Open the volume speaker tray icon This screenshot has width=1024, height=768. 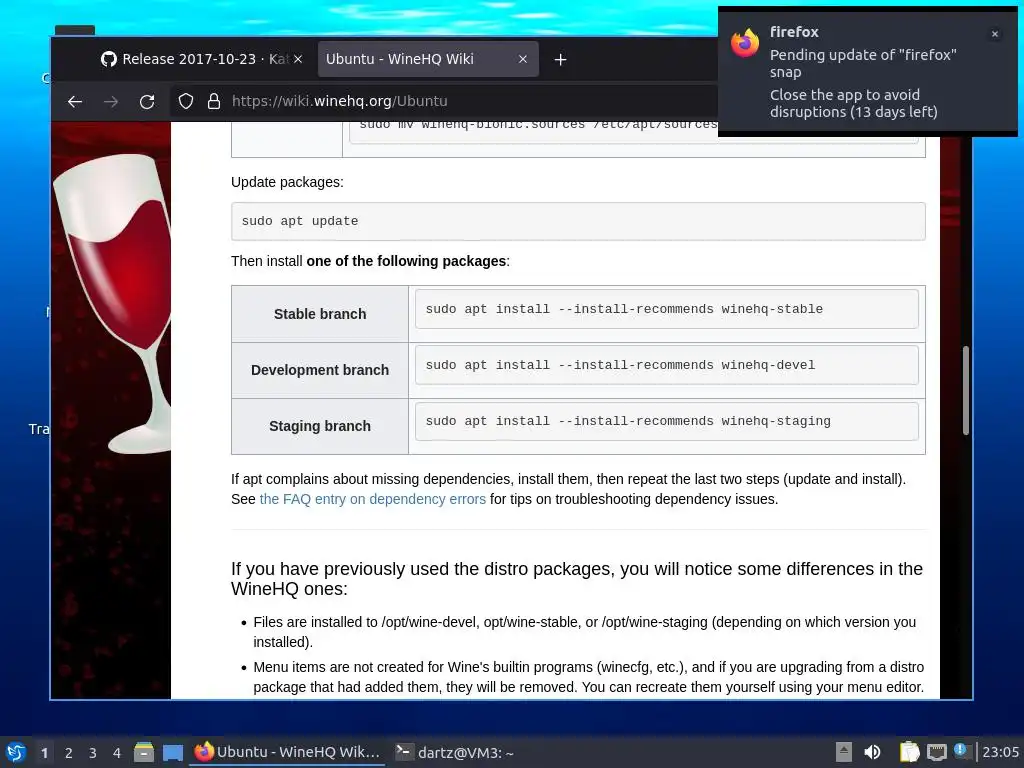tap(872, 752)
